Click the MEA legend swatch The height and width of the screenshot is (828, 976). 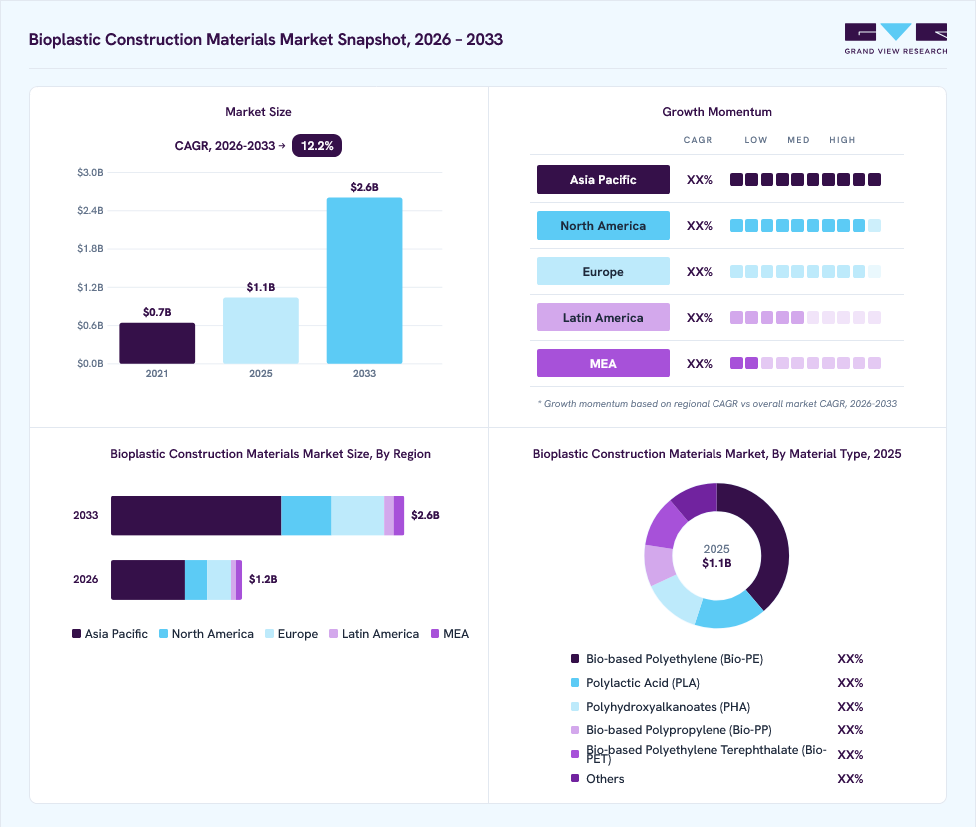[x=435, y=634]
